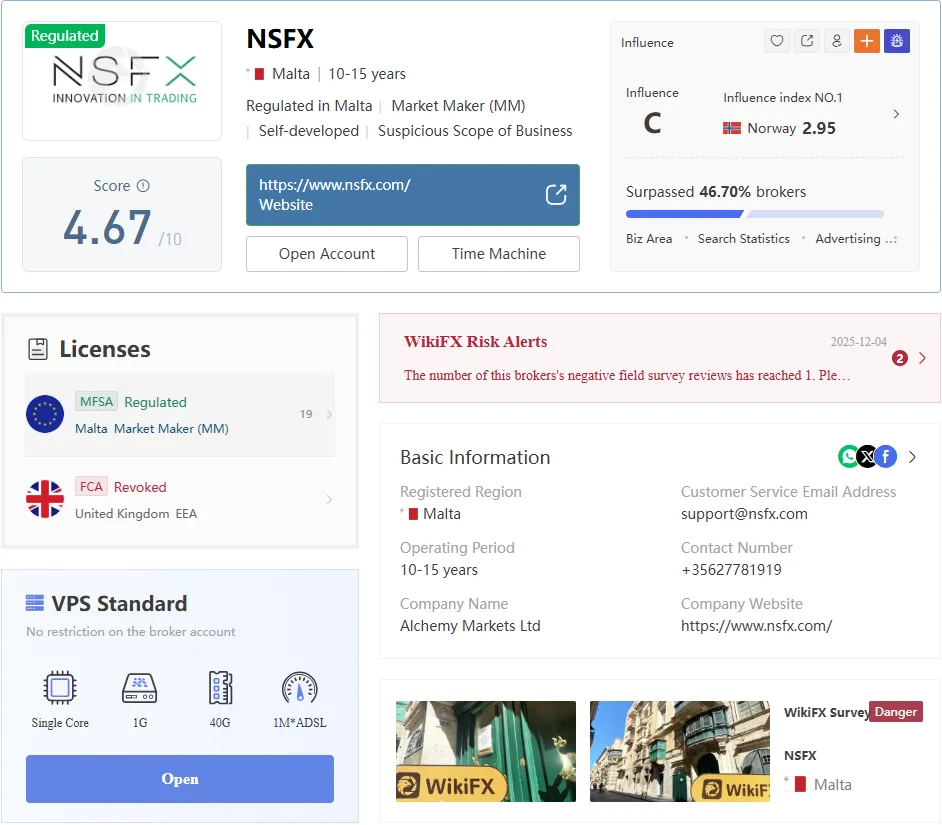Click the Licenses document icon
Screen dimensions: 942x825
coord(38,349)
